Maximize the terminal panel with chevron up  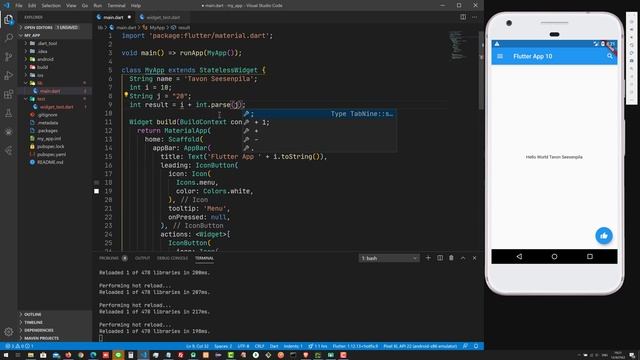(463, 258)
